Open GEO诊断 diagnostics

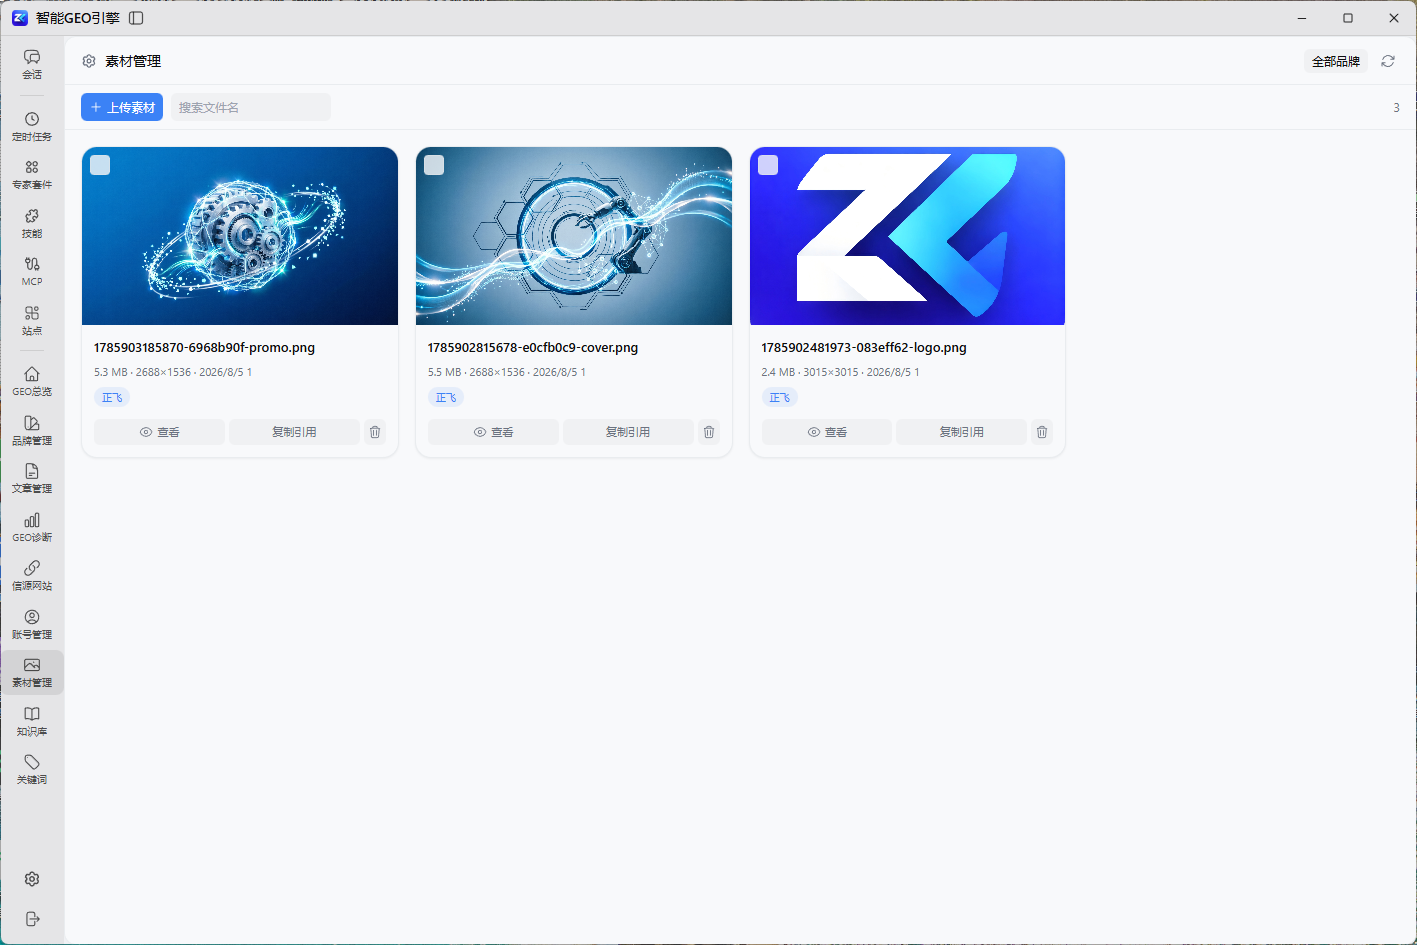point(32,527)
